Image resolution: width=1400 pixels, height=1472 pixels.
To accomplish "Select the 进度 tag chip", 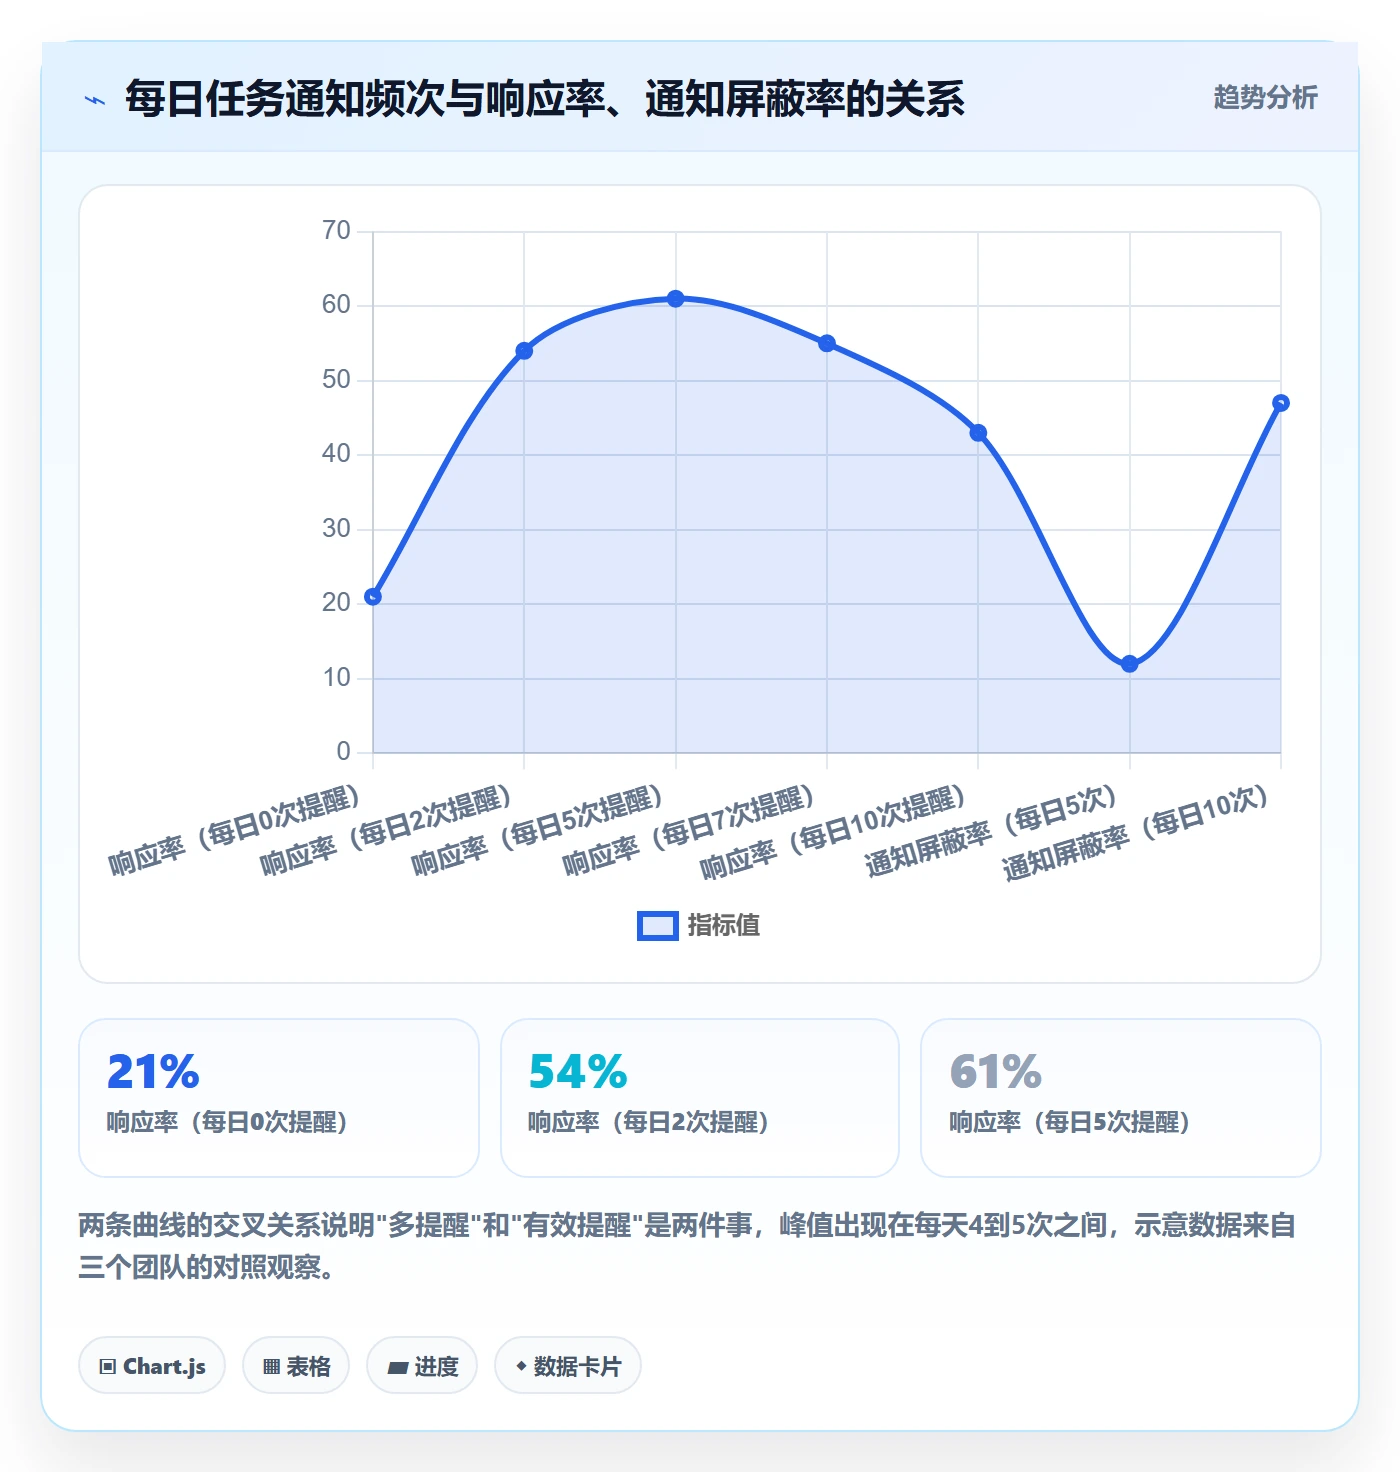I will (x=422, y=1366).
